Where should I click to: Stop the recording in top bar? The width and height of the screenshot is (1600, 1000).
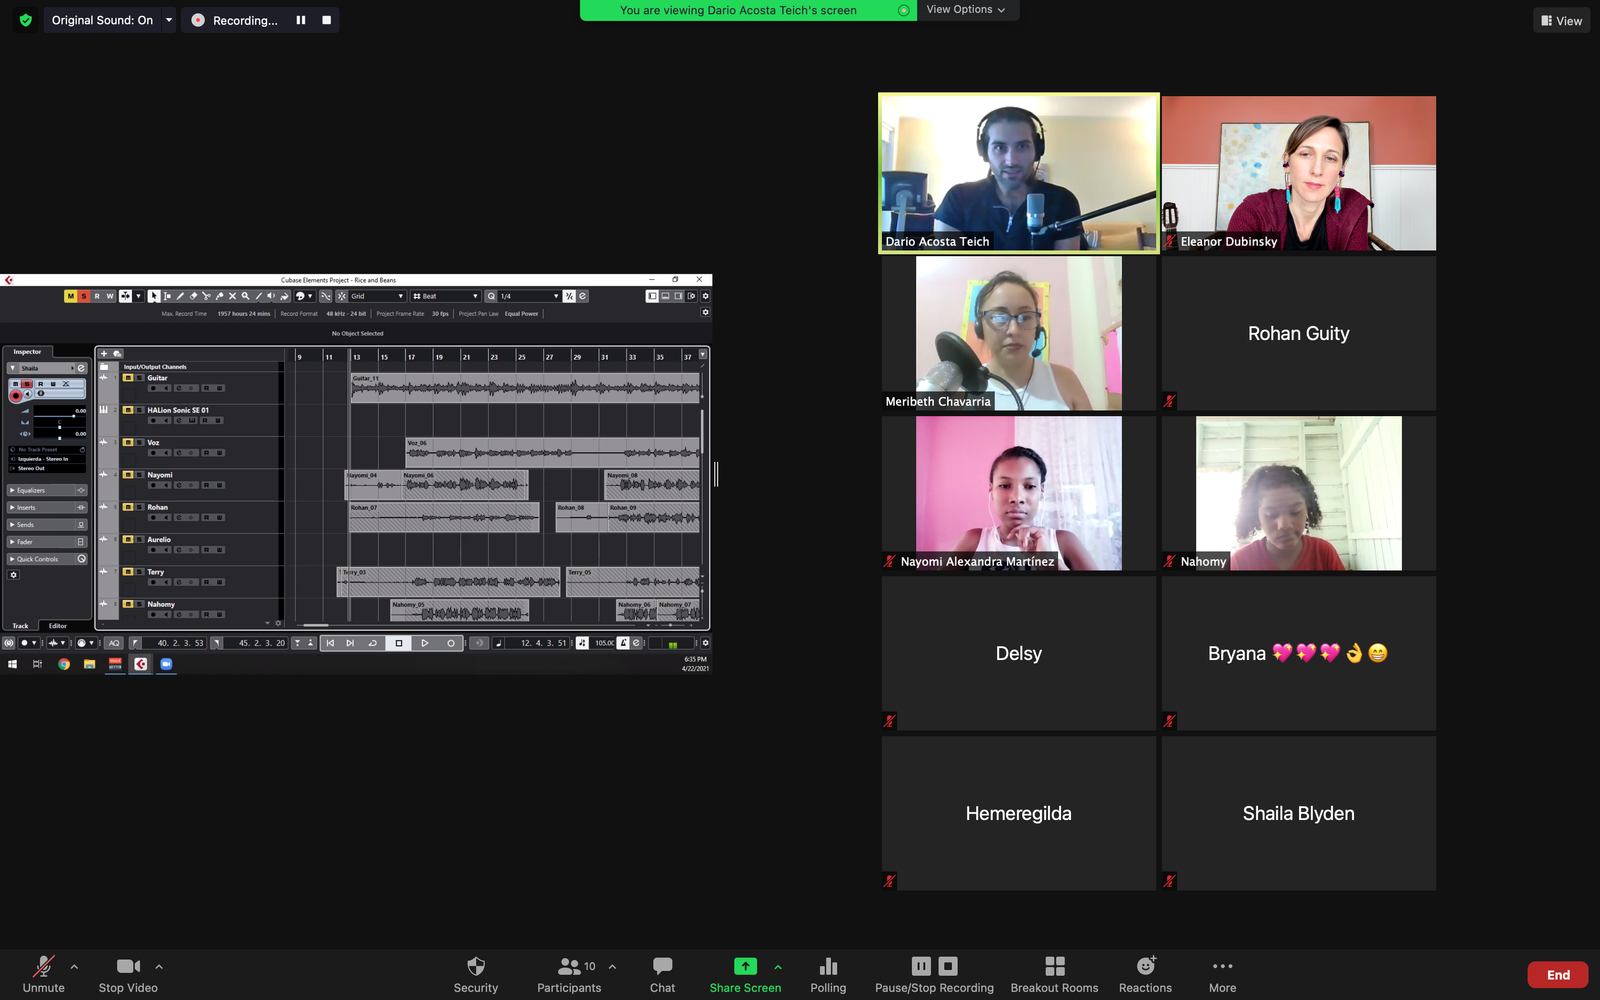[326, 20]
